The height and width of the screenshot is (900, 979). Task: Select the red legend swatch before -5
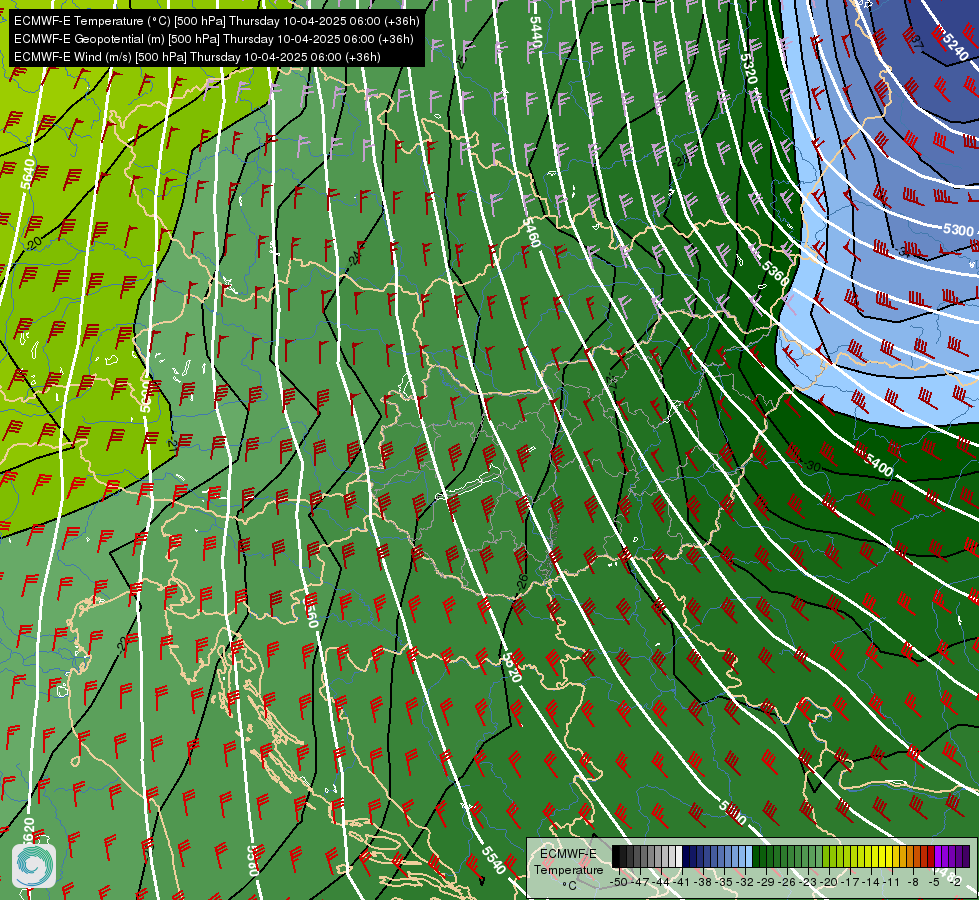point(931,856)
